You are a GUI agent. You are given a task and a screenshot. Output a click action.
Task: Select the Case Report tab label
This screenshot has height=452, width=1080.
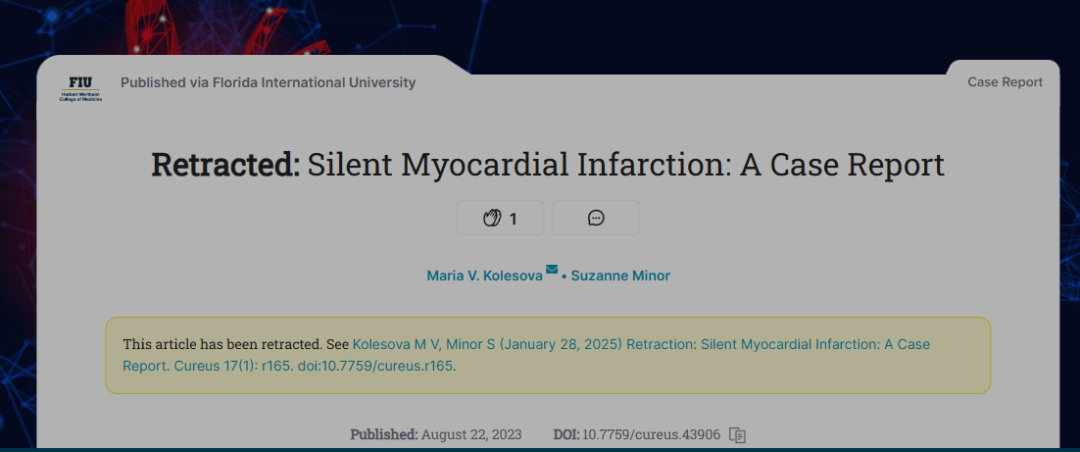pyautogui.click(x=1005, y=82)
